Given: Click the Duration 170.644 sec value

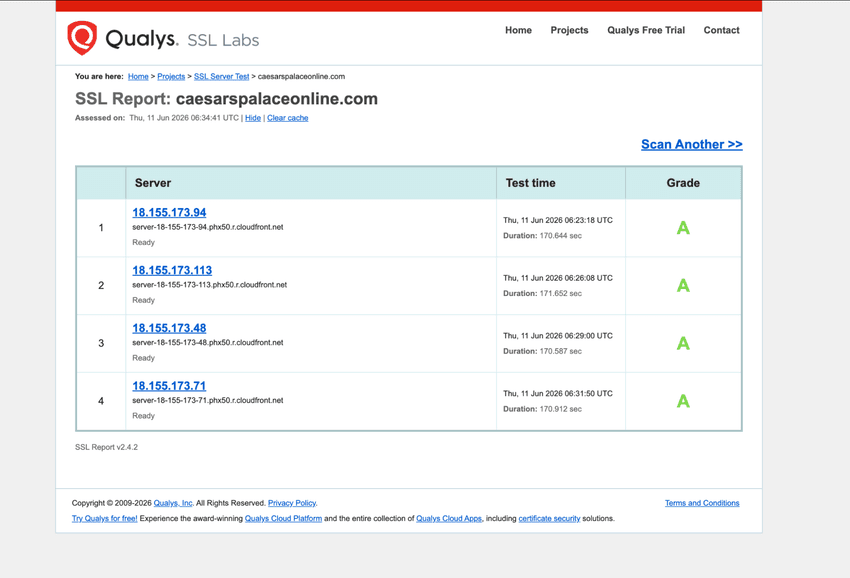Looking at the screenshot, I should tap(542, 236).
